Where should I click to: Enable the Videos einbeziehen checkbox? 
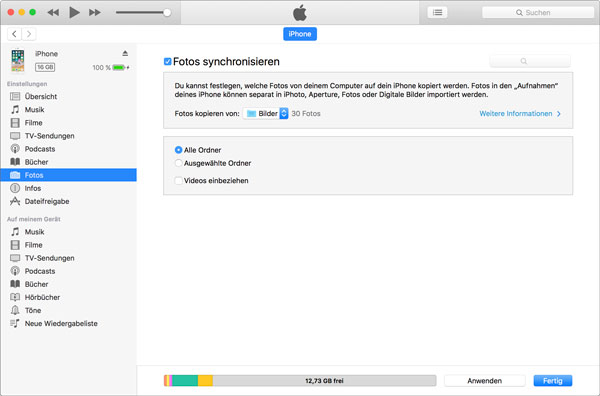point(178,181)
